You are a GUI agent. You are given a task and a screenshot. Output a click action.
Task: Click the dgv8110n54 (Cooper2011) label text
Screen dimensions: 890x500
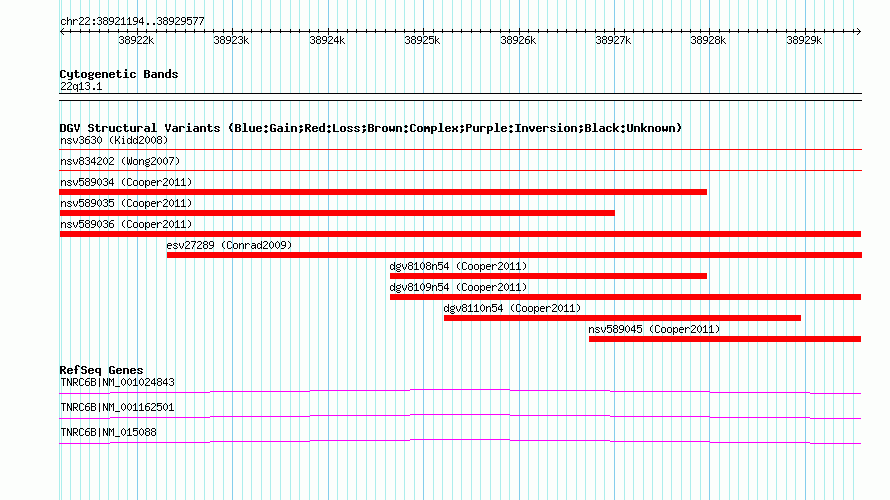[513, 308]
